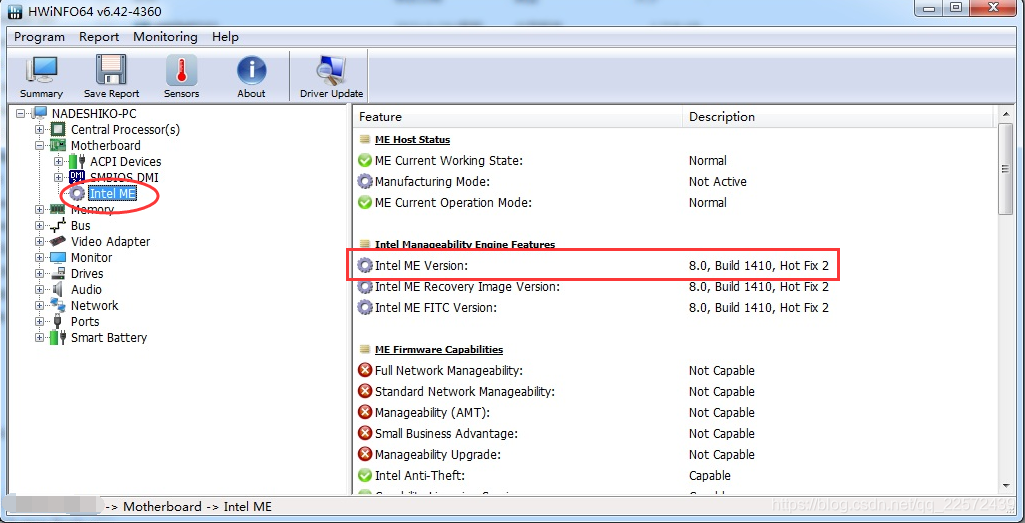Open the Program menu
The height and width of the screenshot is (523, 1025).
pyautogui.click(x=39, y=37)
